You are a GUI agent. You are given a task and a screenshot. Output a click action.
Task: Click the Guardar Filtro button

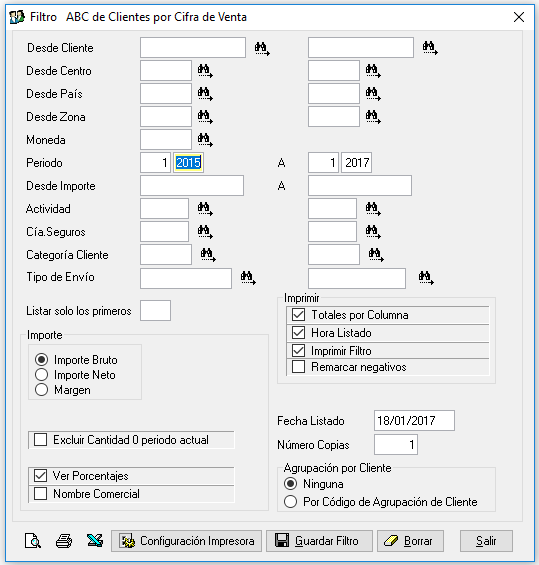tap(319, 541)
